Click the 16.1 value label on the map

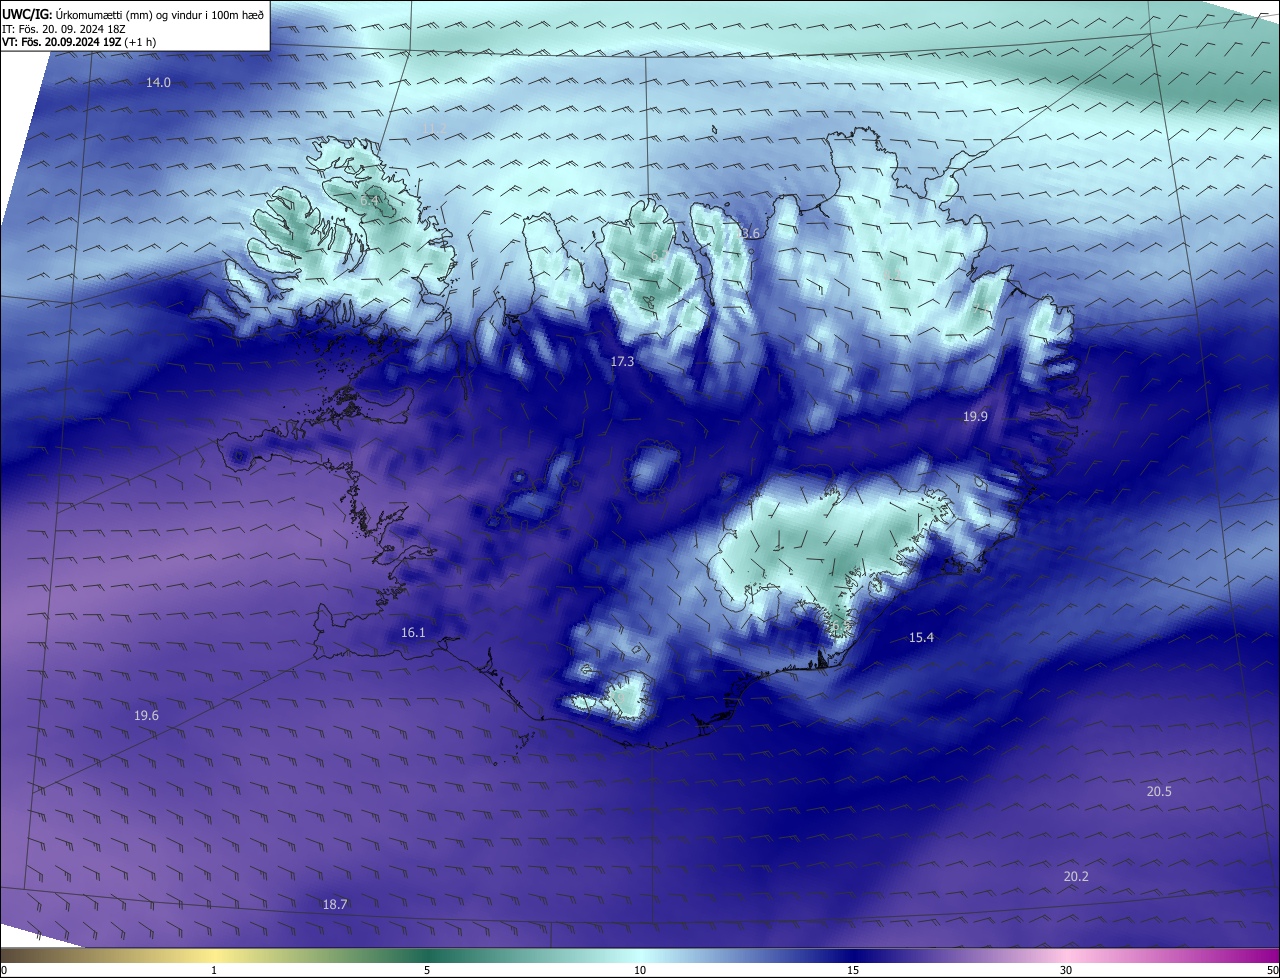[x=413, y=632]
